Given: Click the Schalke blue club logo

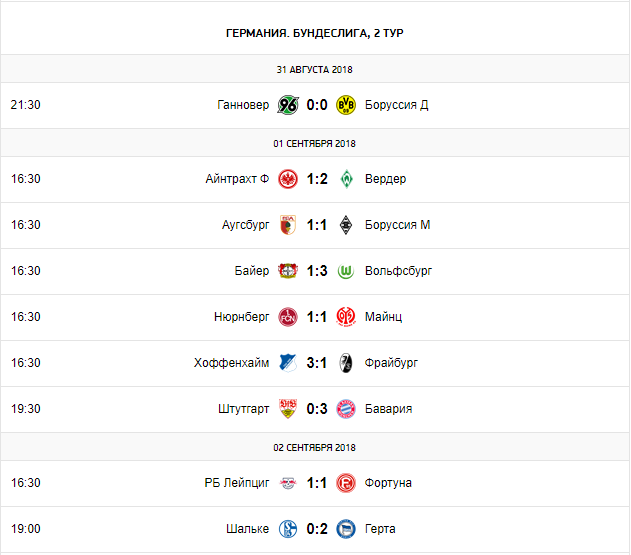Looking at the screenshot, I should [x=288, y=529].
